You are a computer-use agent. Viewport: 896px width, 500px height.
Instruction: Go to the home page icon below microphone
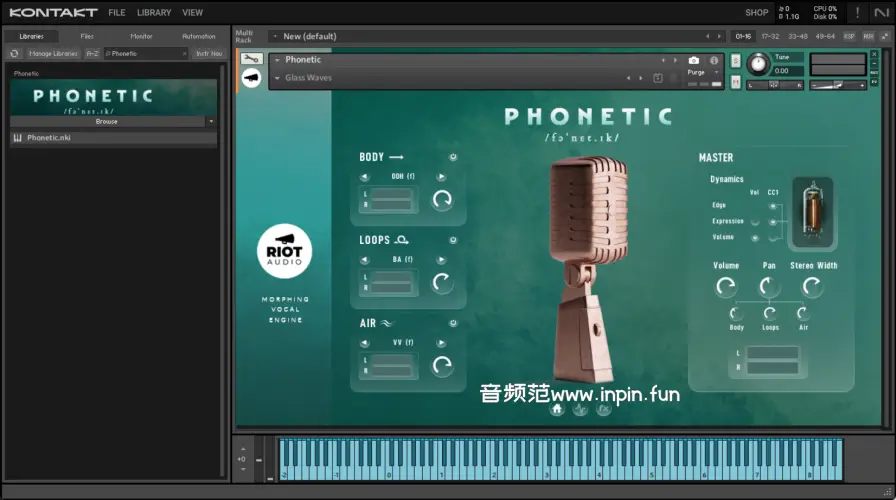click(x=557, y=409)
